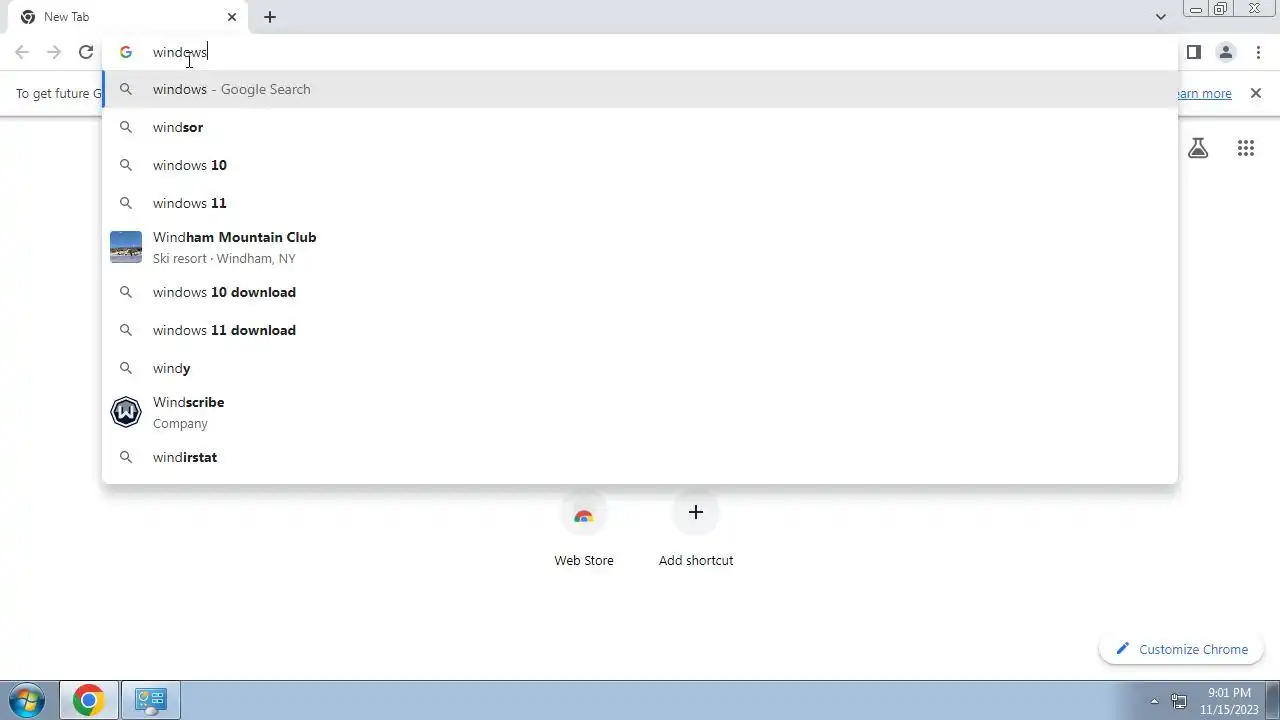The height and width of the screenshot is (720, 1280).
Task: Choose the 'windows 11' suggestion
Action: point(640,203)
